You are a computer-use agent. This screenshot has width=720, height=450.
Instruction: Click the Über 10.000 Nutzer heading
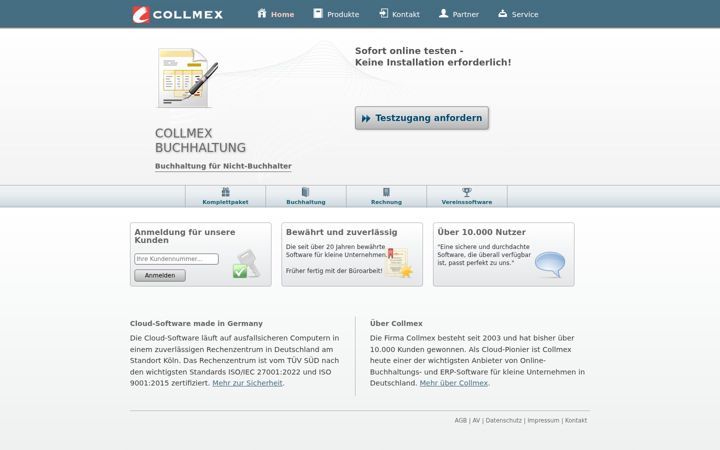pyautogui.click(x=481, y=232)
